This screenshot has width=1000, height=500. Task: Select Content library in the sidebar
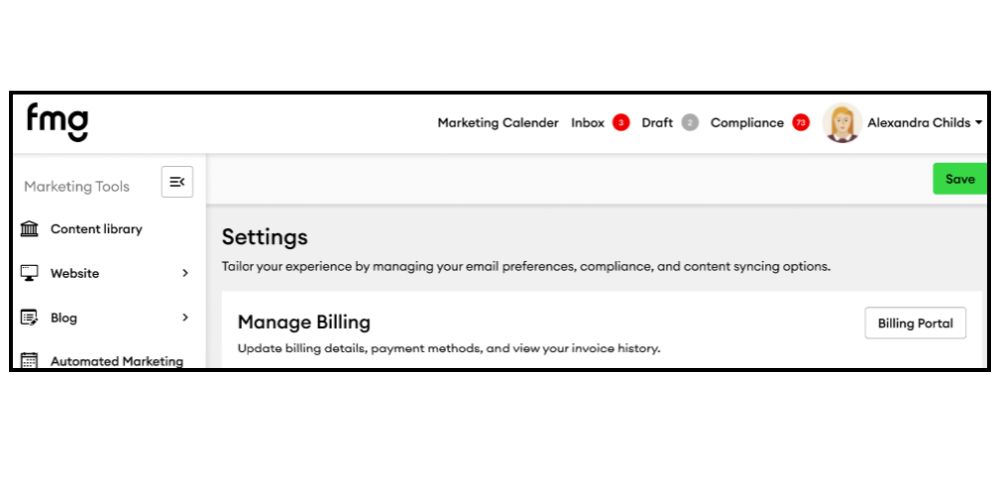coord(96,229)
